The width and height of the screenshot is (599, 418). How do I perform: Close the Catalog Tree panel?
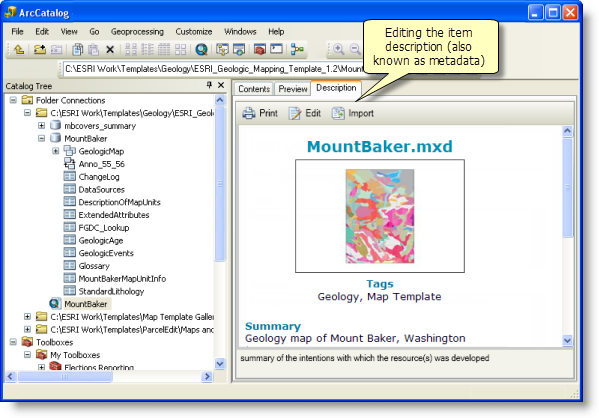coord(221,85)
